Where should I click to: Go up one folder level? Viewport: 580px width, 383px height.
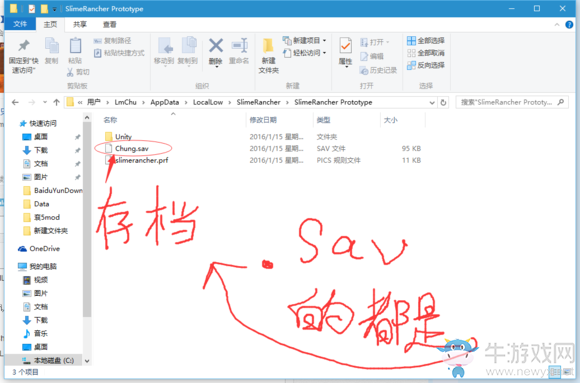coord(56,102)
